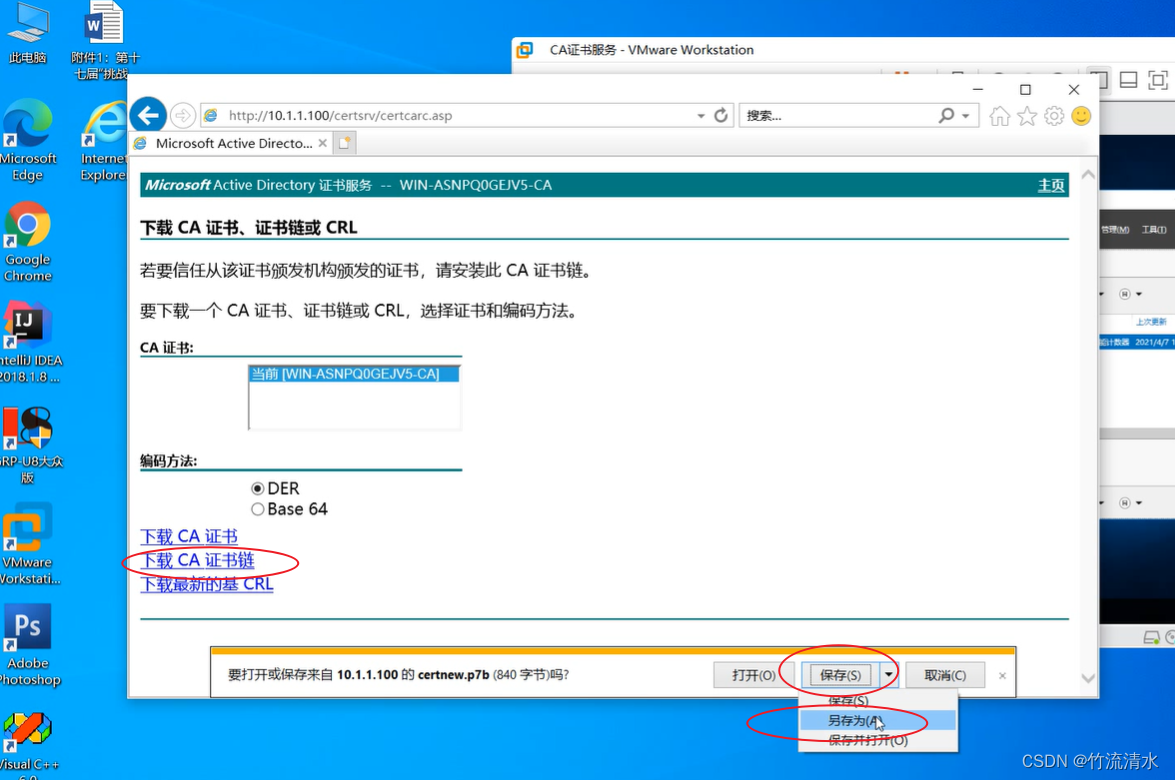Click the smiley feedback icon

point(1081,116)
